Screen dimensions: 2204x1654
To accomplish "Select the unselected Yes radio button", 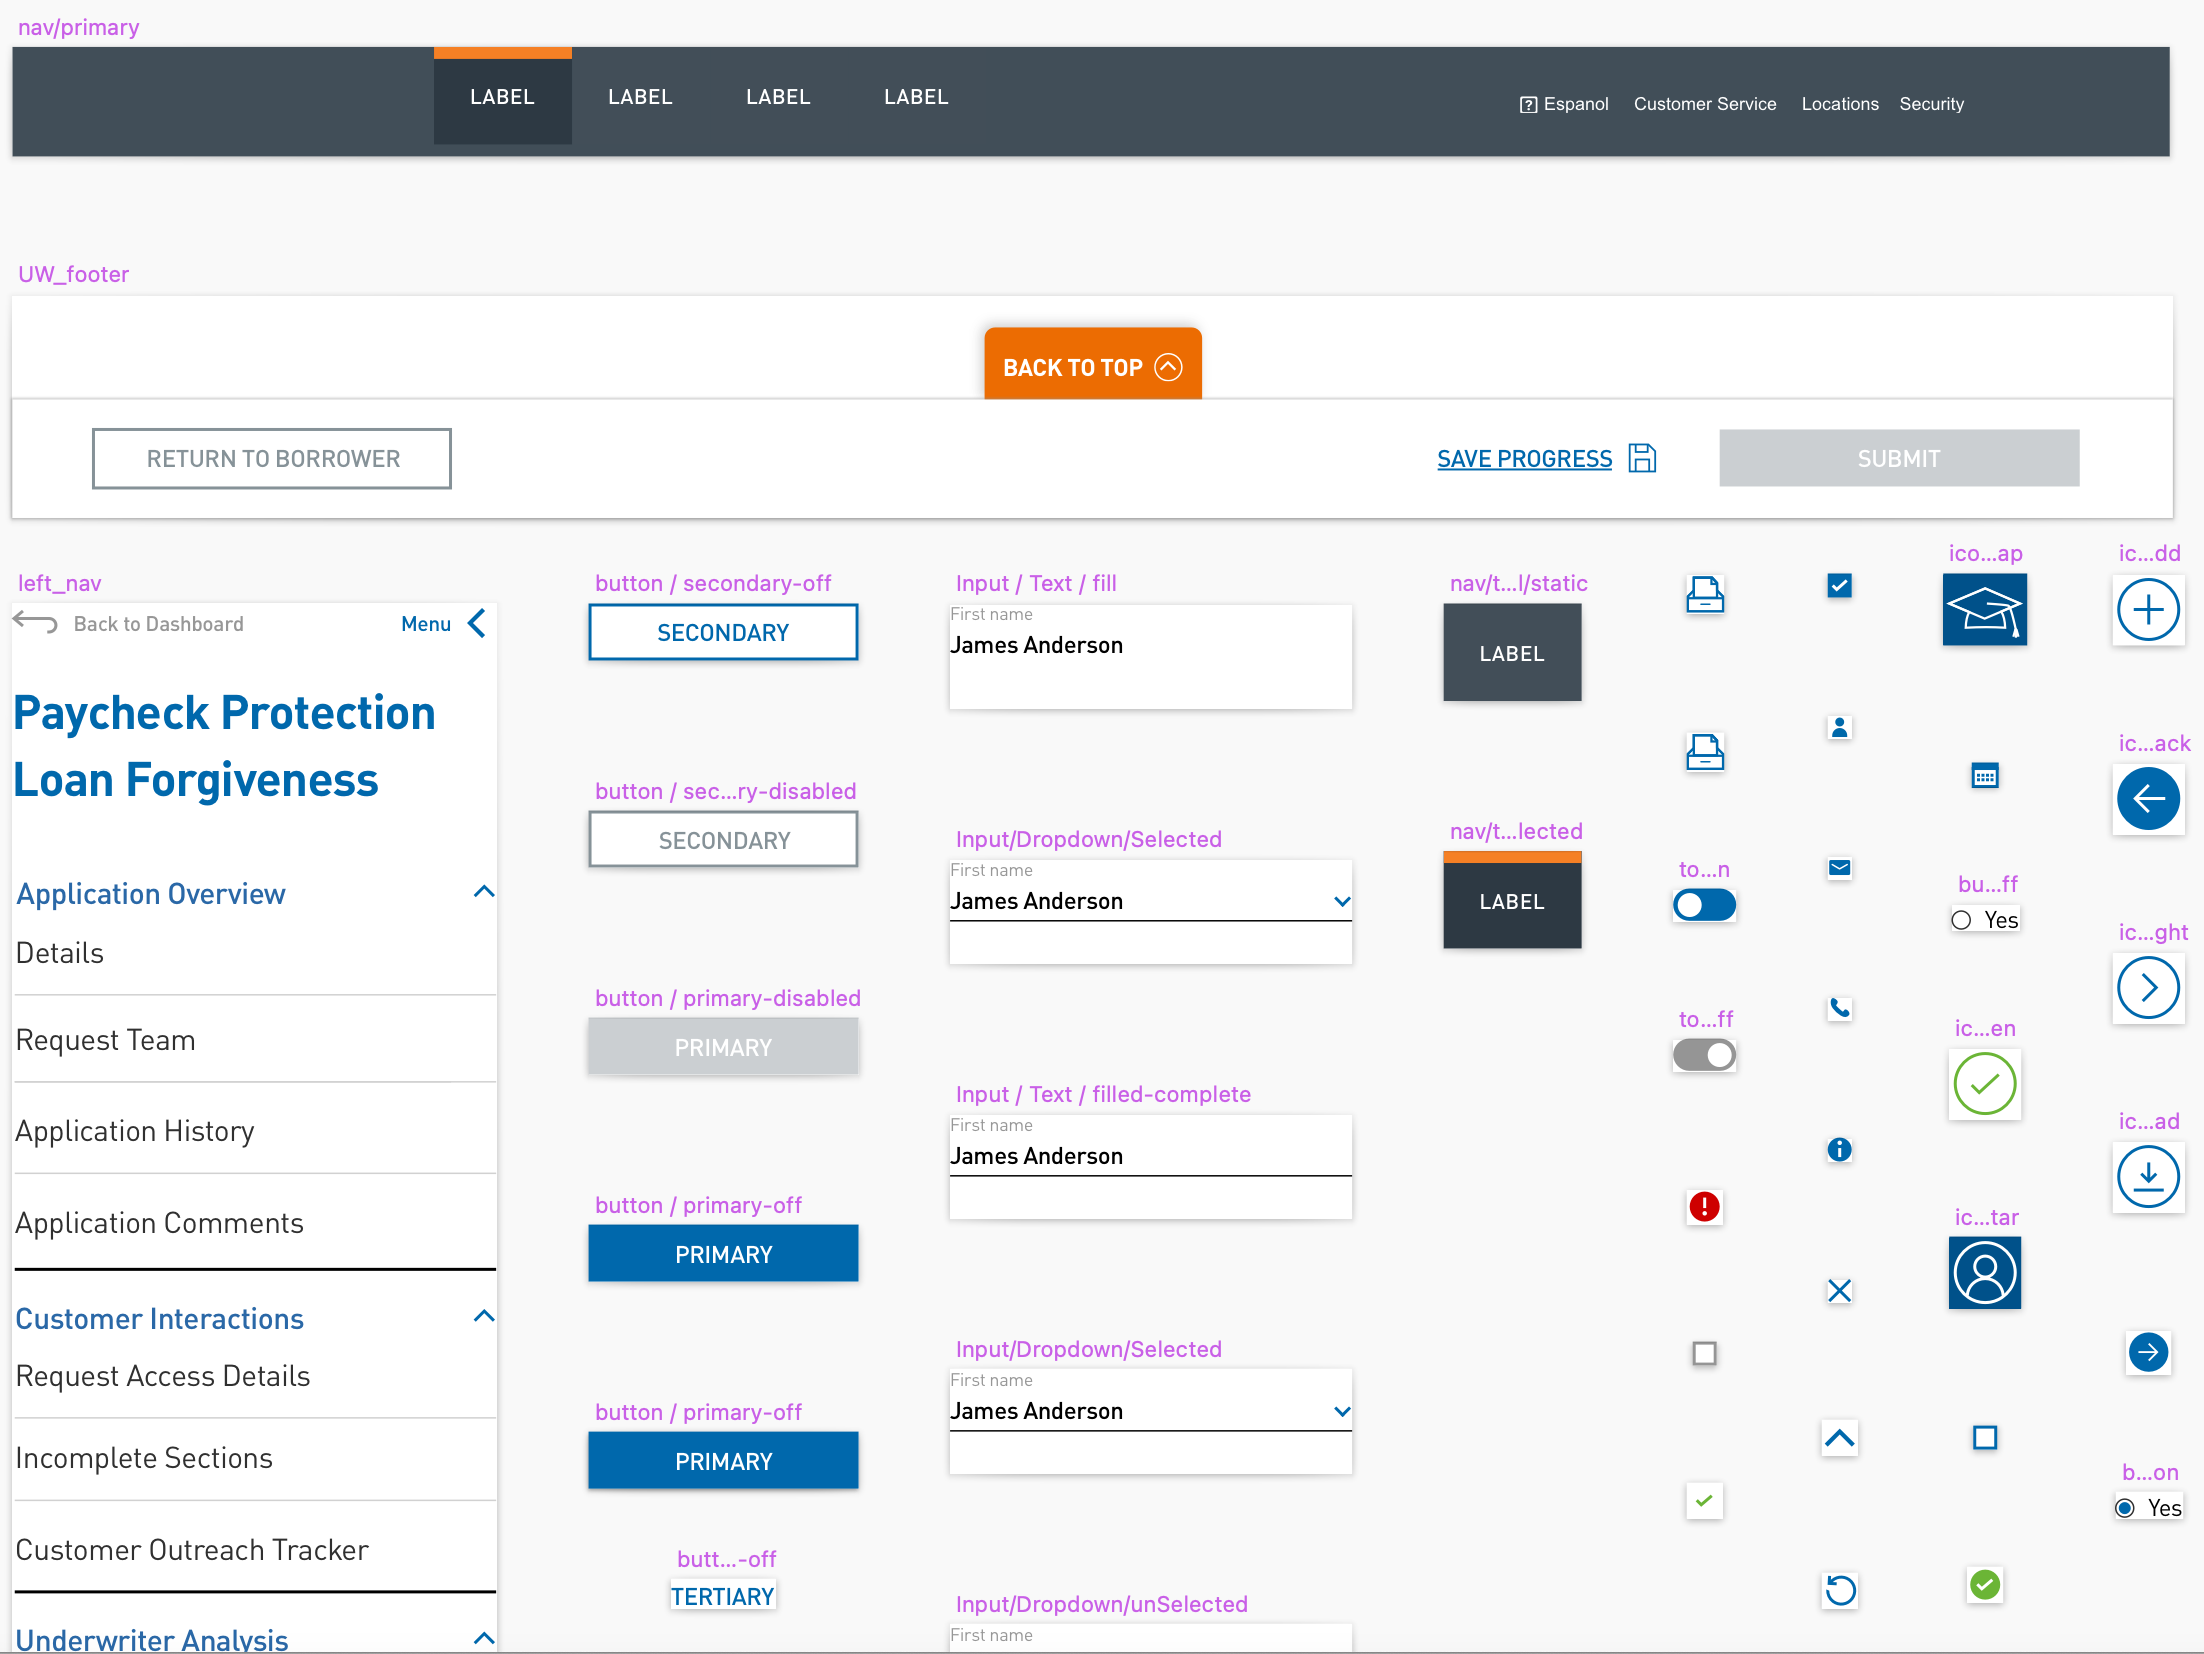I will [1961, 920].
